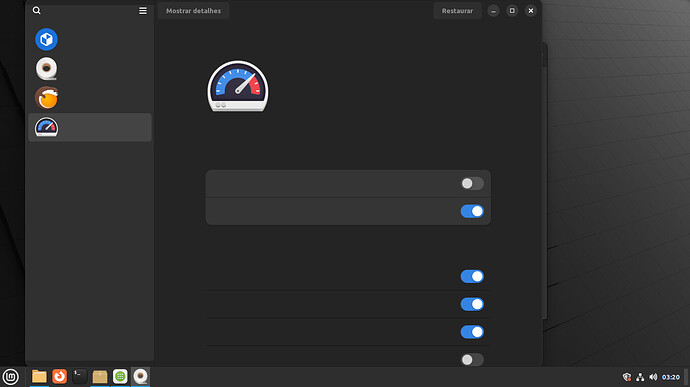The image size is (690, 387).
Task: Click the tape roll app in taskbar
Action: point(140,376)
